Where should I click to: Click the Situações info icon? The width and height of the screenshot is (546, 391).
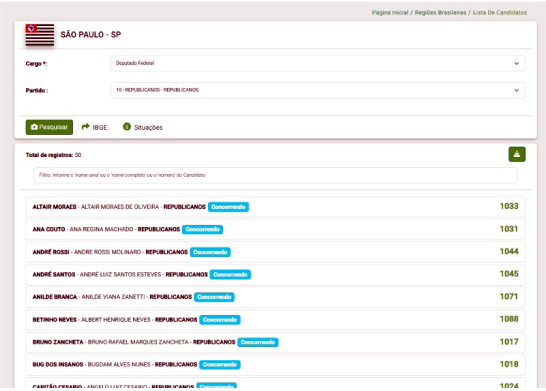click(127, 127)
